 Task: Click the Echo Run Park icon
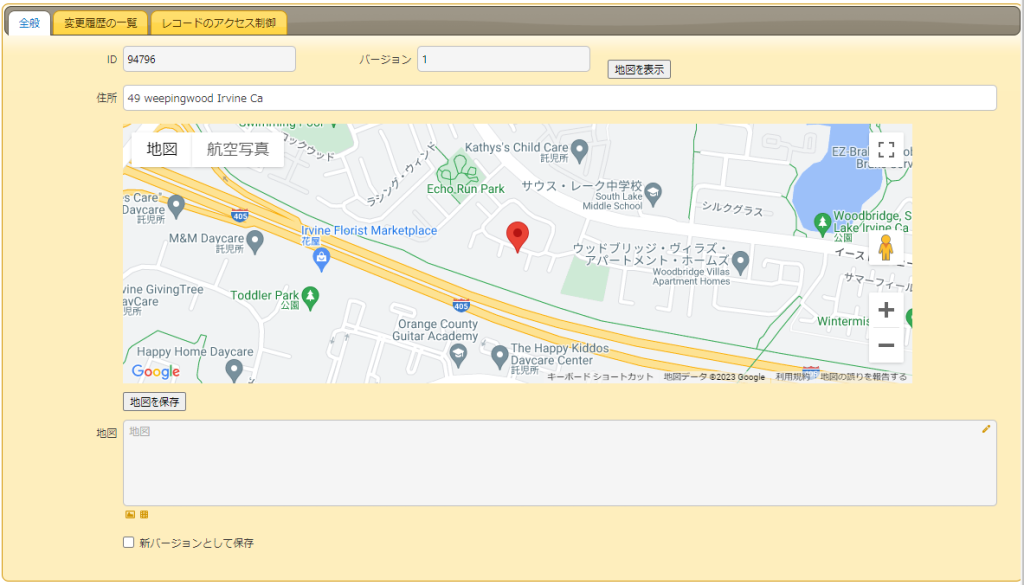(x=458, y=173)
